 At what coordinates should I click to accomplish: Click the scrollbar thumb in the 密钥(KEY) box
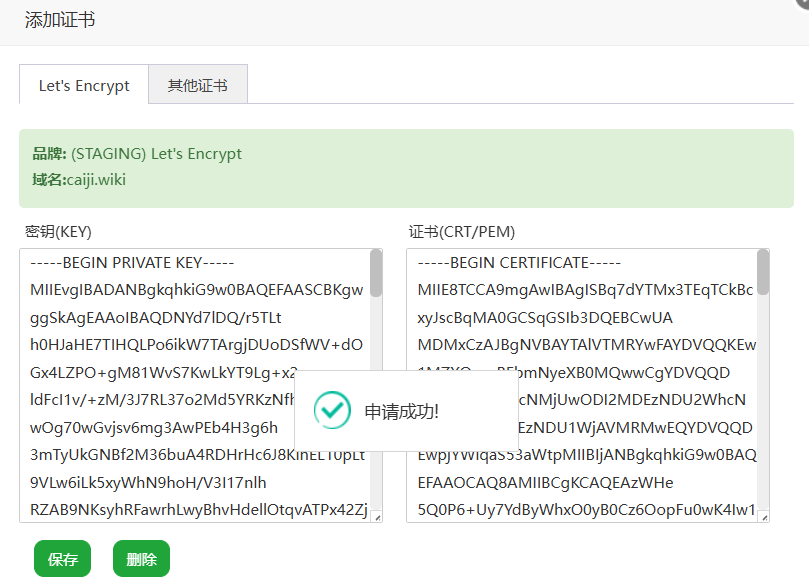(x=376, y=274)
